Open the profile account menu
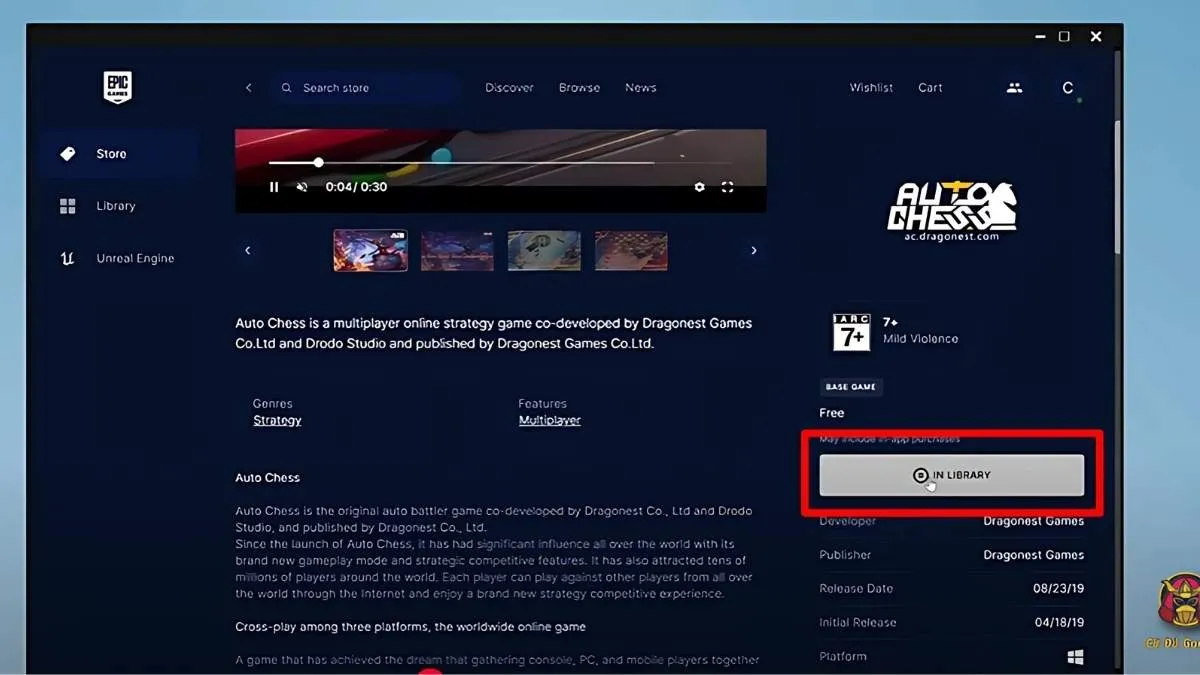The width and height of the screenshot is (1200, 675). point(1067,88)
